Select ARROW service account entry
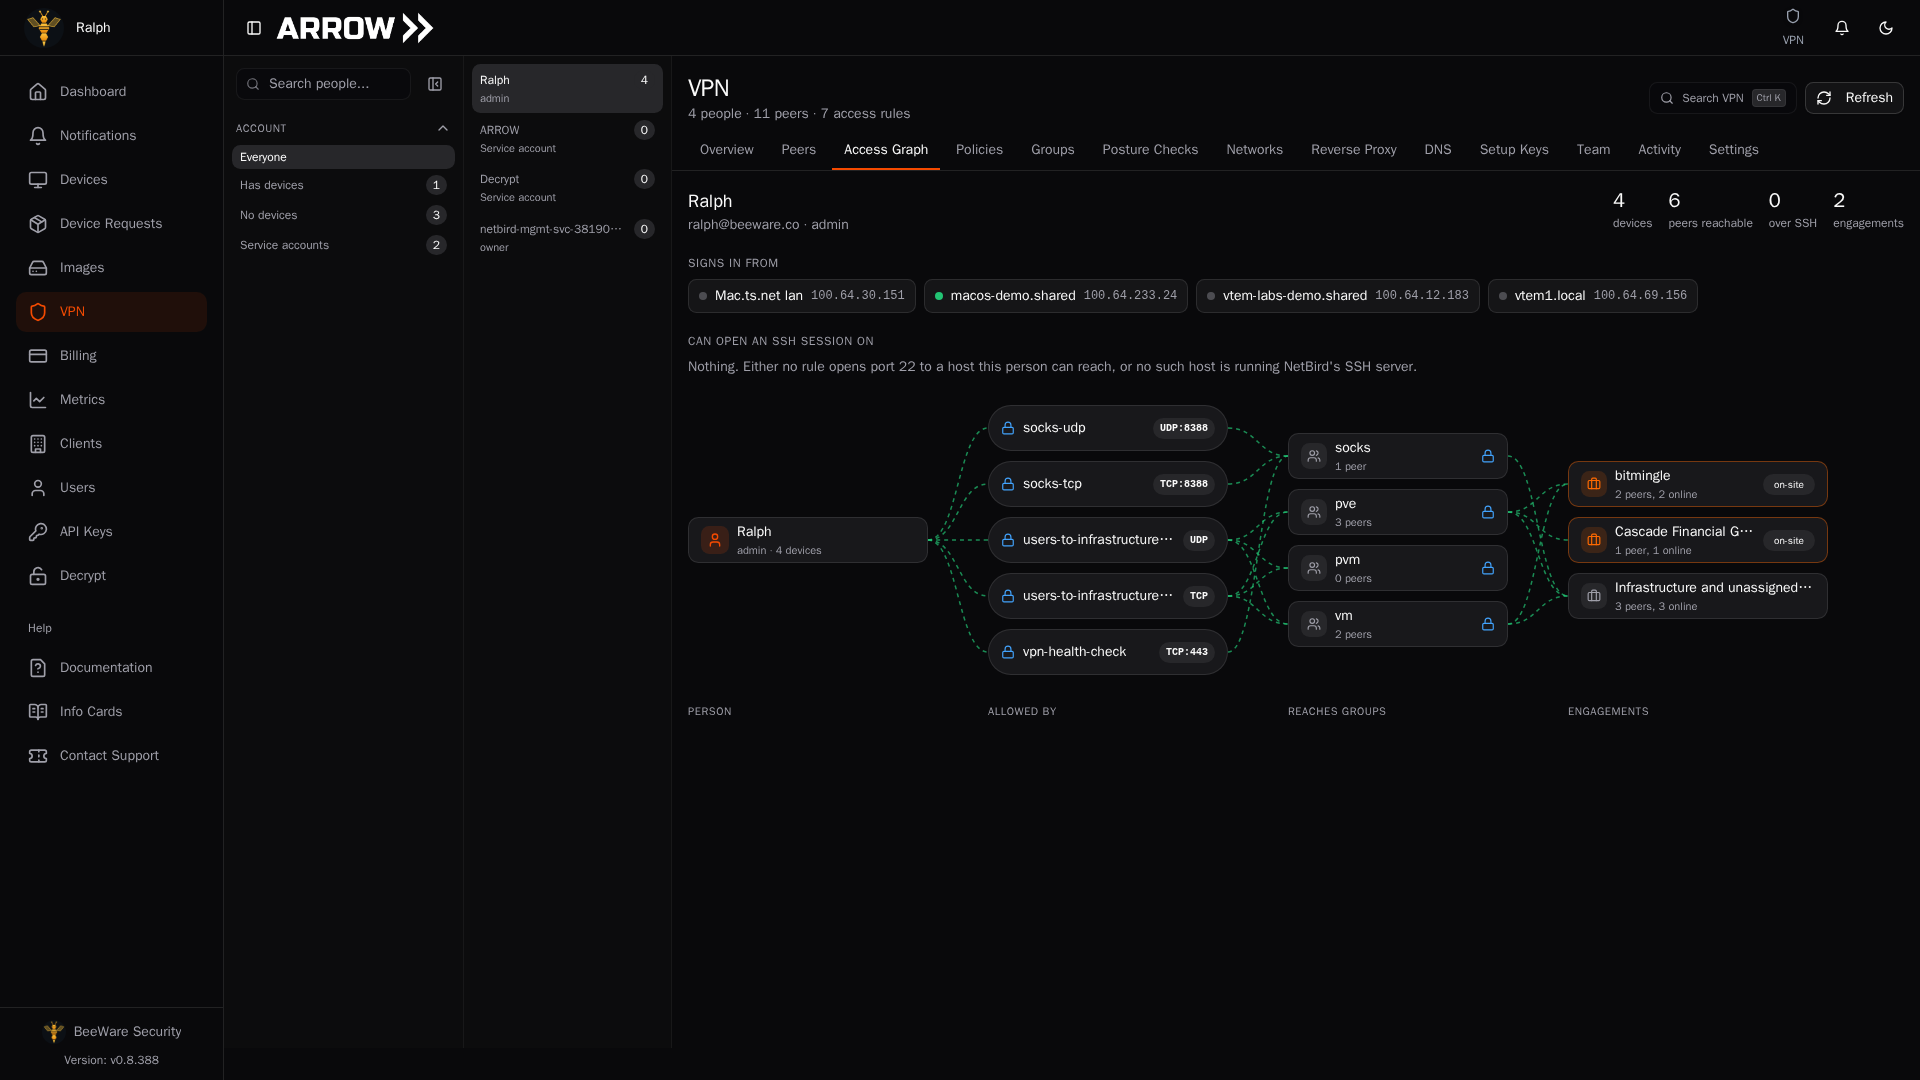Screen dimensions: 1920x1080 pos(567,139)
